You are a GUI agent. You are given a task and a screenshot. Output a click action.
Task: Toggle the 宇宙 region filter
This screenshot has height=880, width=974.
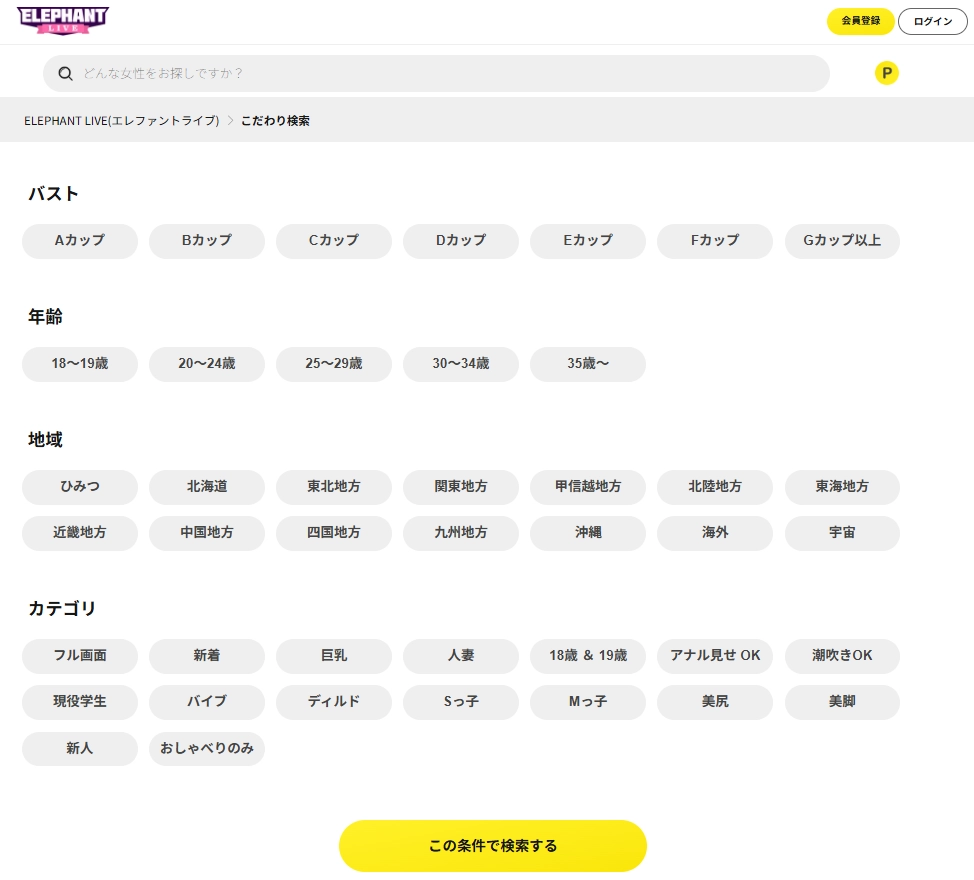(x=842, y=533)
